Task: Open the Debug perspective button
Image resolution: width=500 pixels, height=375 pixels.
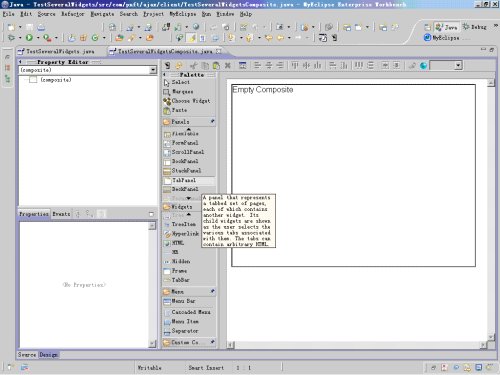Action: pyautogui.click(x=475, y=27)
